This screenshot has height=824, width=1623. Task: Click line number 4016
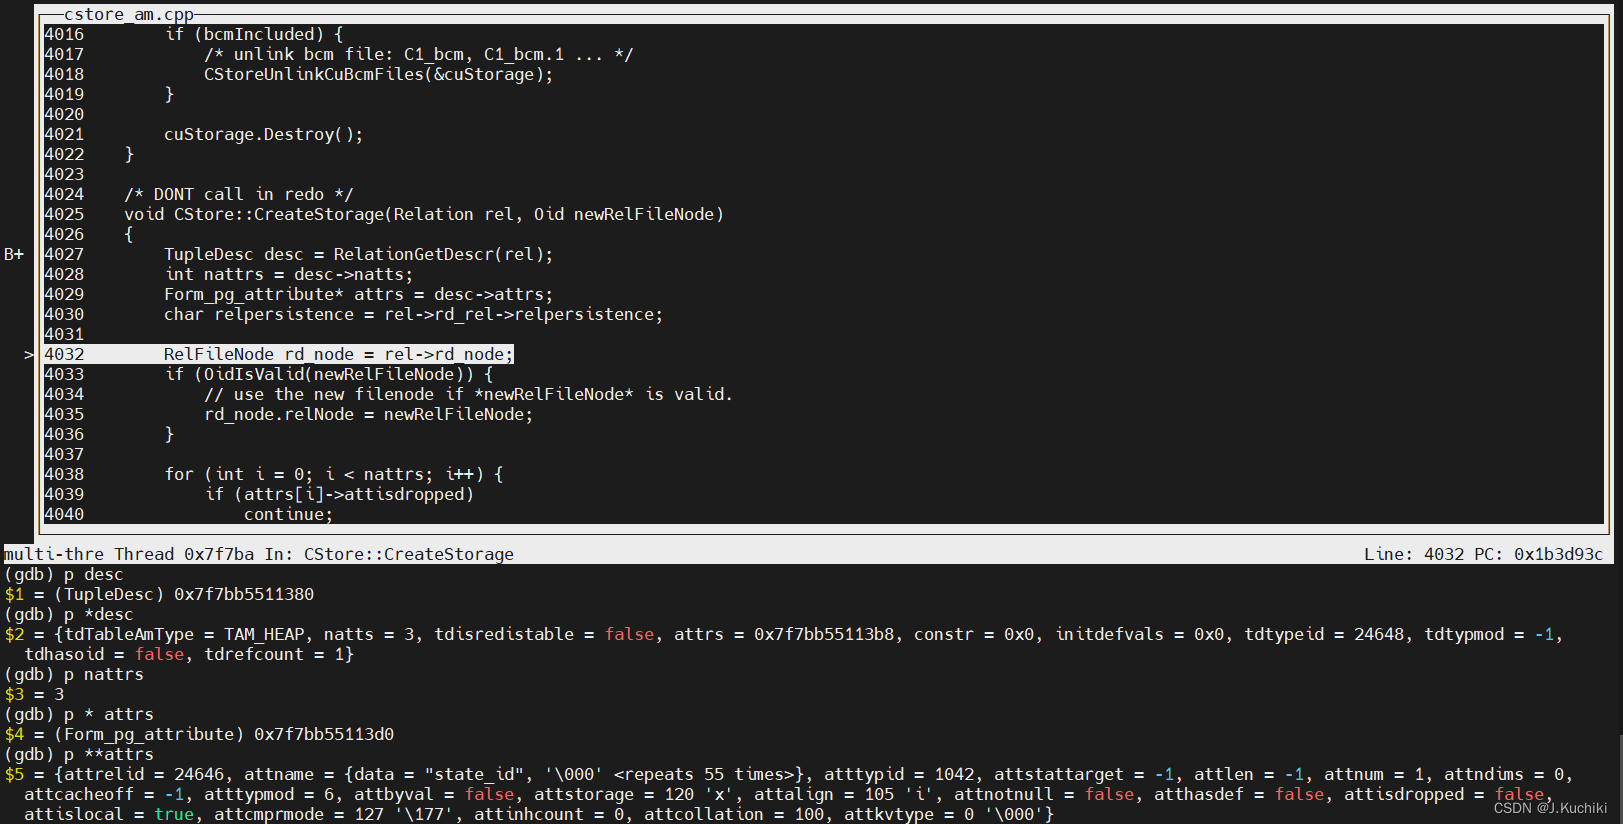(x=64, y=34)
